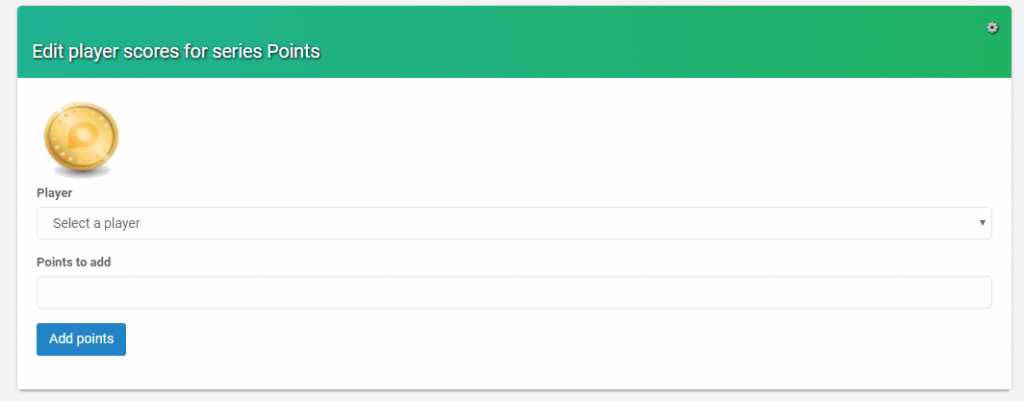The image size is (1024, 401).
Task: Expand the Player combo box list
Action: [x=514, y=223]
